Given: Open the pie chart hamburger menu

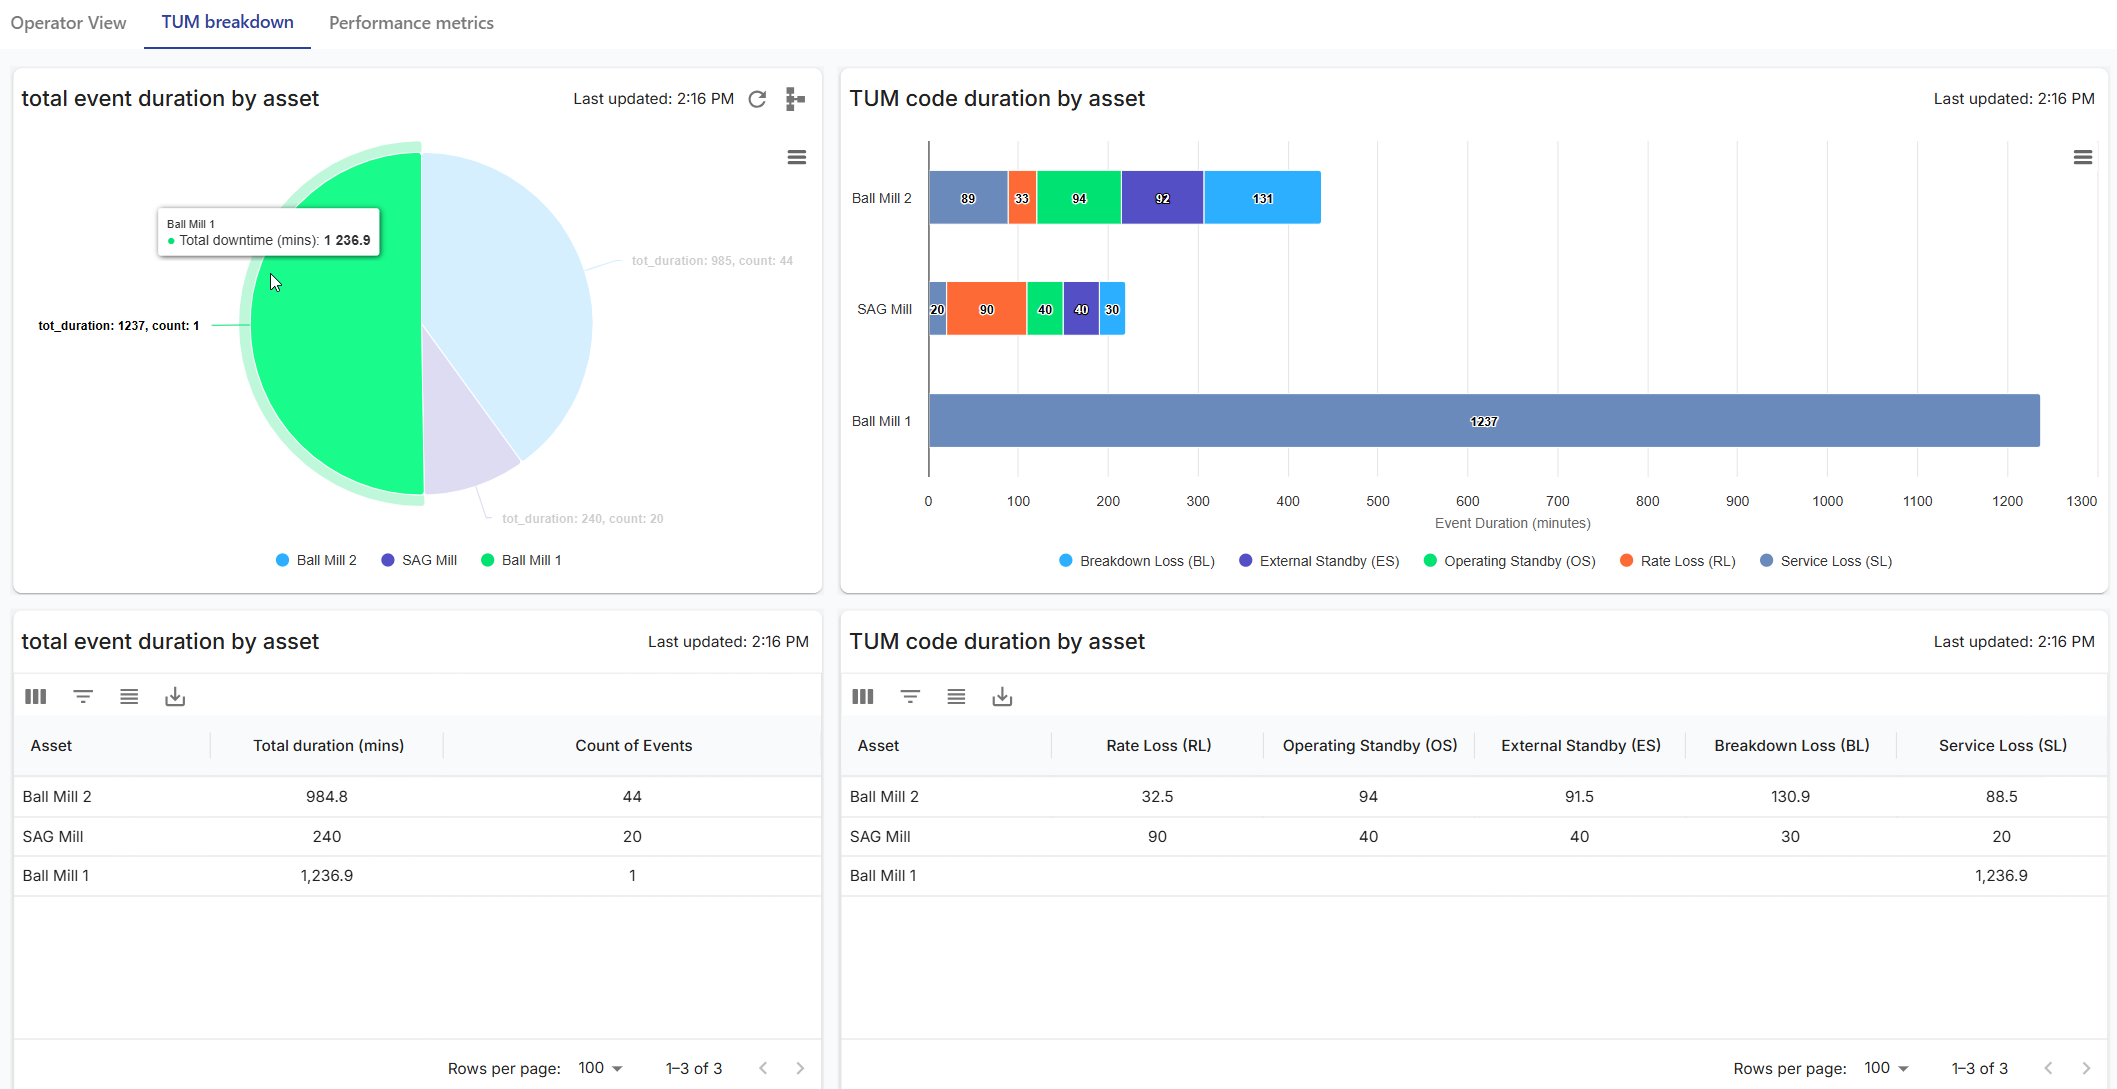Looking at the screenshot, I should pyautogui.click(x=796, y=157).
